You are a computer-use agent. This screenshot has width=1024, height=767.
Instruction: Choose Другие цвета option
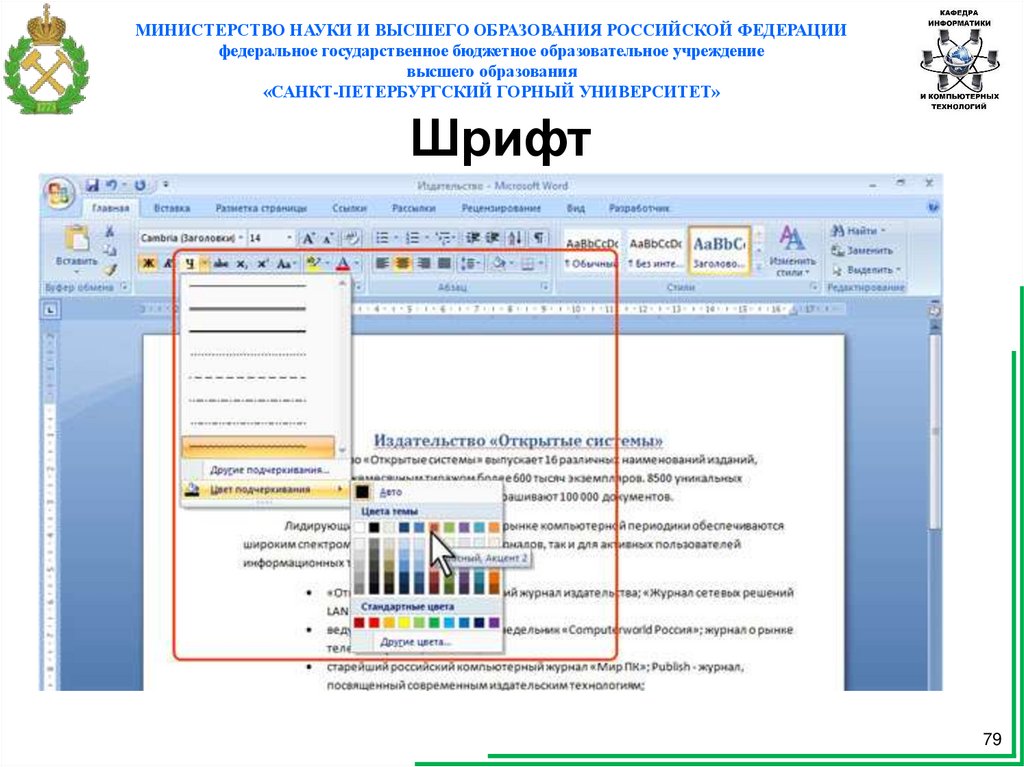(x=428, y=642)
